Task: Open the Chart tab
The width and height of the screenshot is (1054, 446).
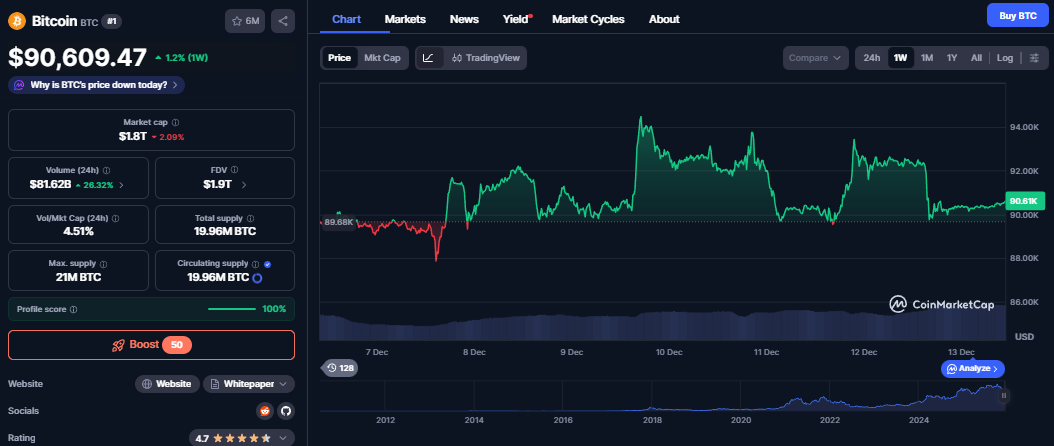Action: (346, 19)
